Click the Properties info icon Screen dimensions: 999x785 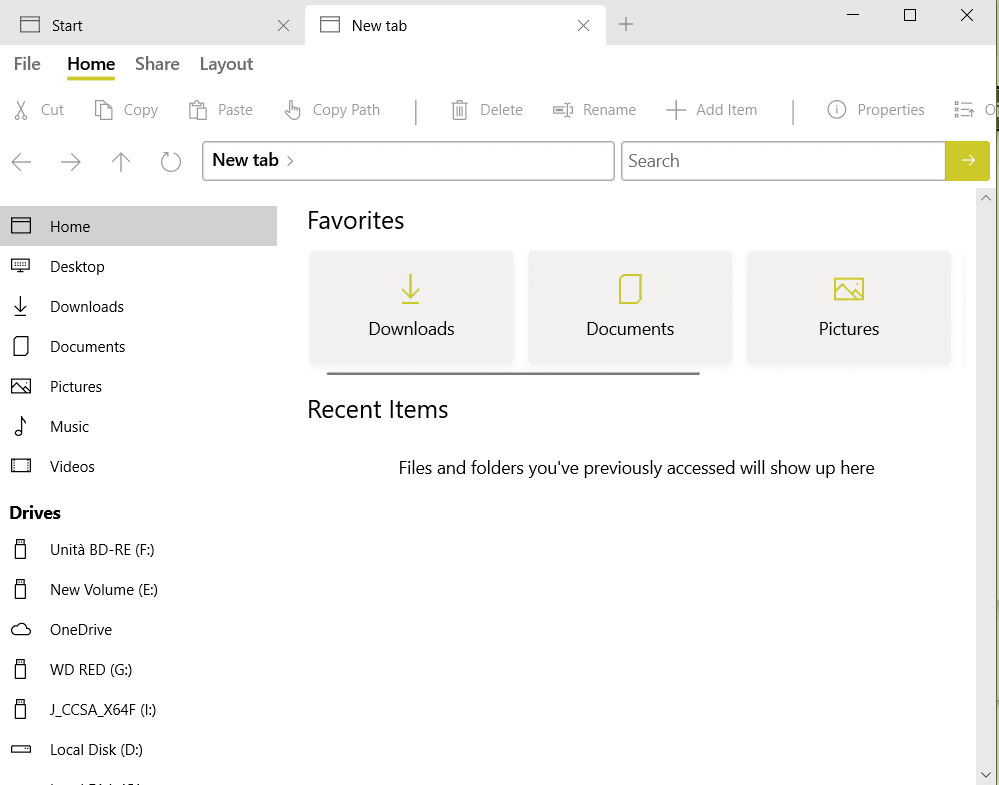pos(837,110)
